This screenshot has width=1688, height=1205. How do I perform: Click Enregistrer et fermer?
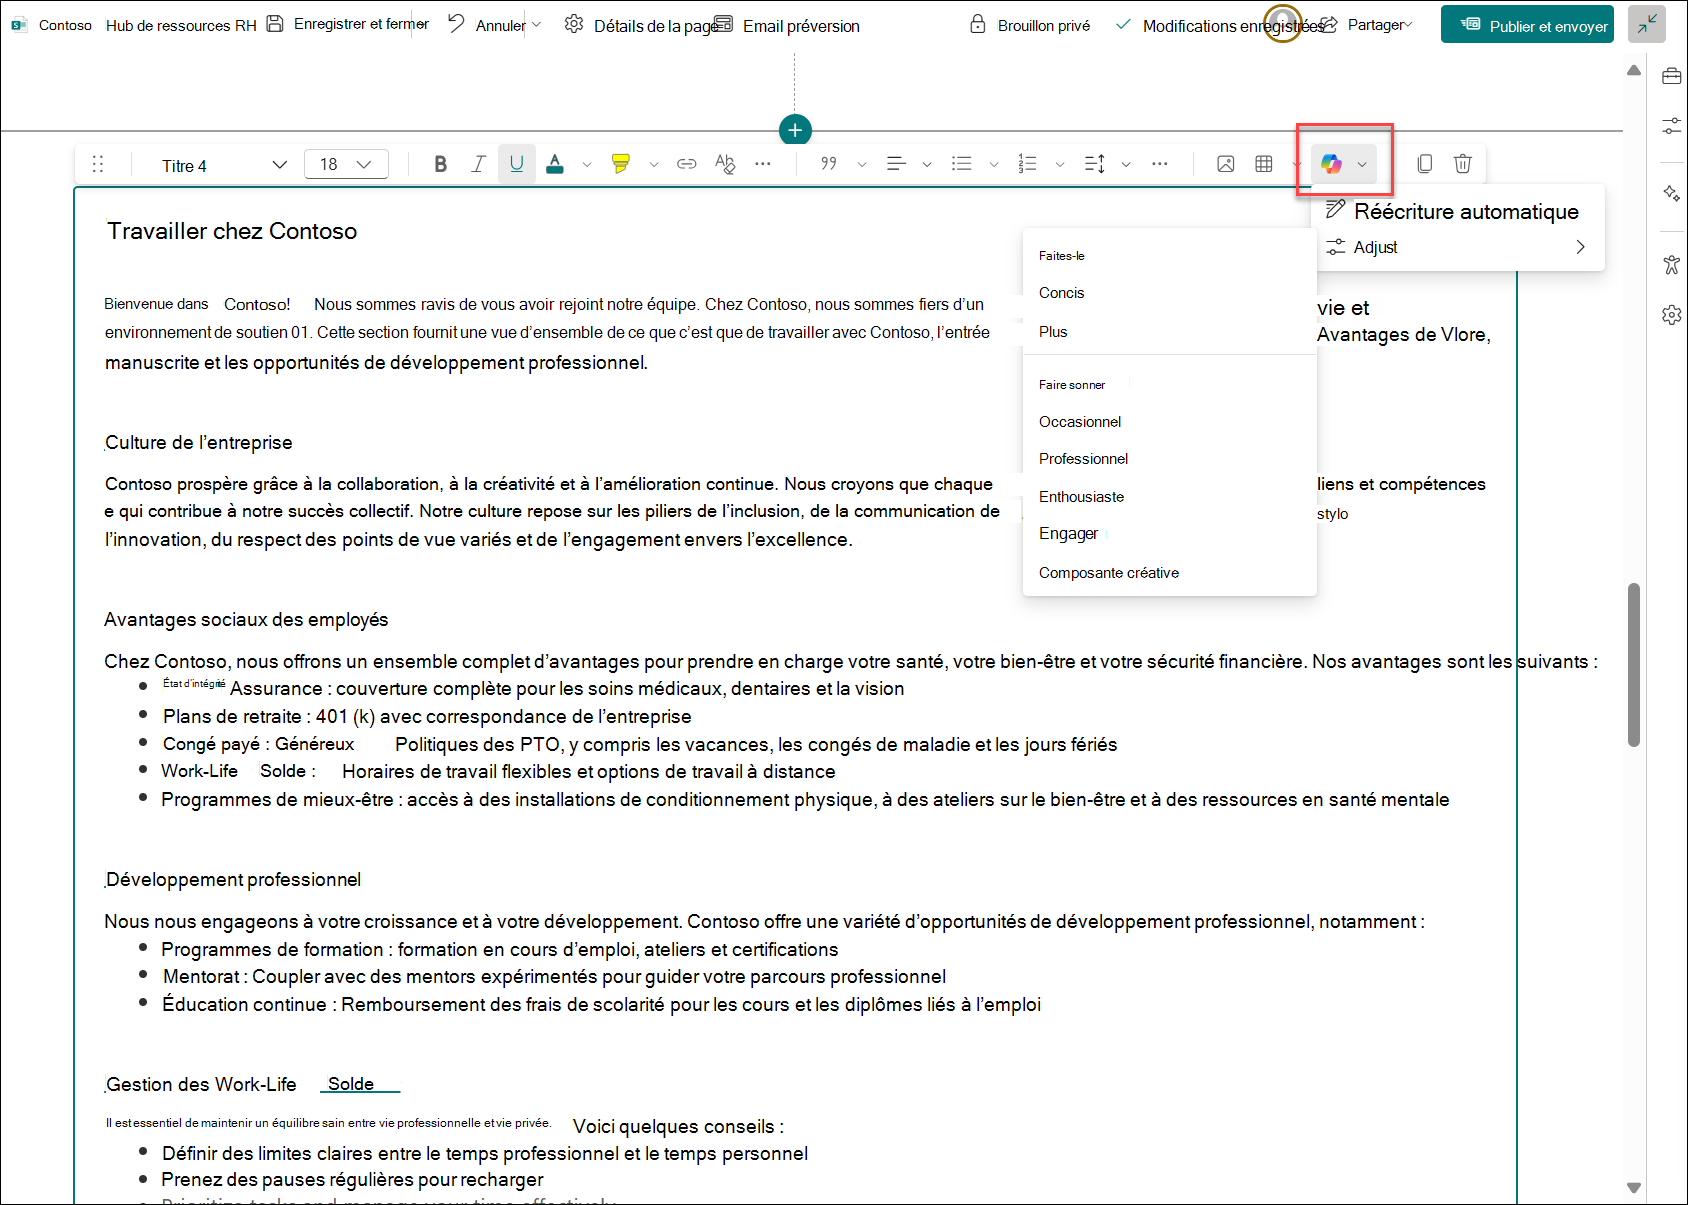point(347,24)
